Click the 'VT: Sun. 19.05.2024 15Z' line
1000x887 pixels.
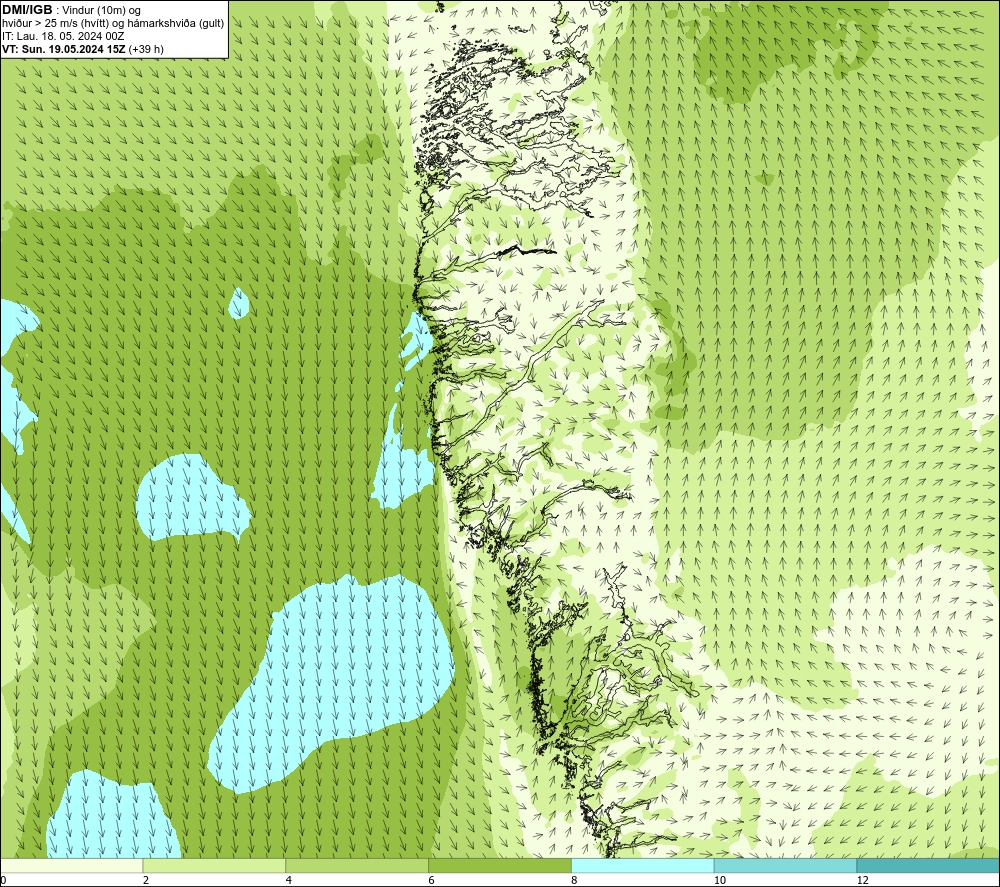[83, 49]
